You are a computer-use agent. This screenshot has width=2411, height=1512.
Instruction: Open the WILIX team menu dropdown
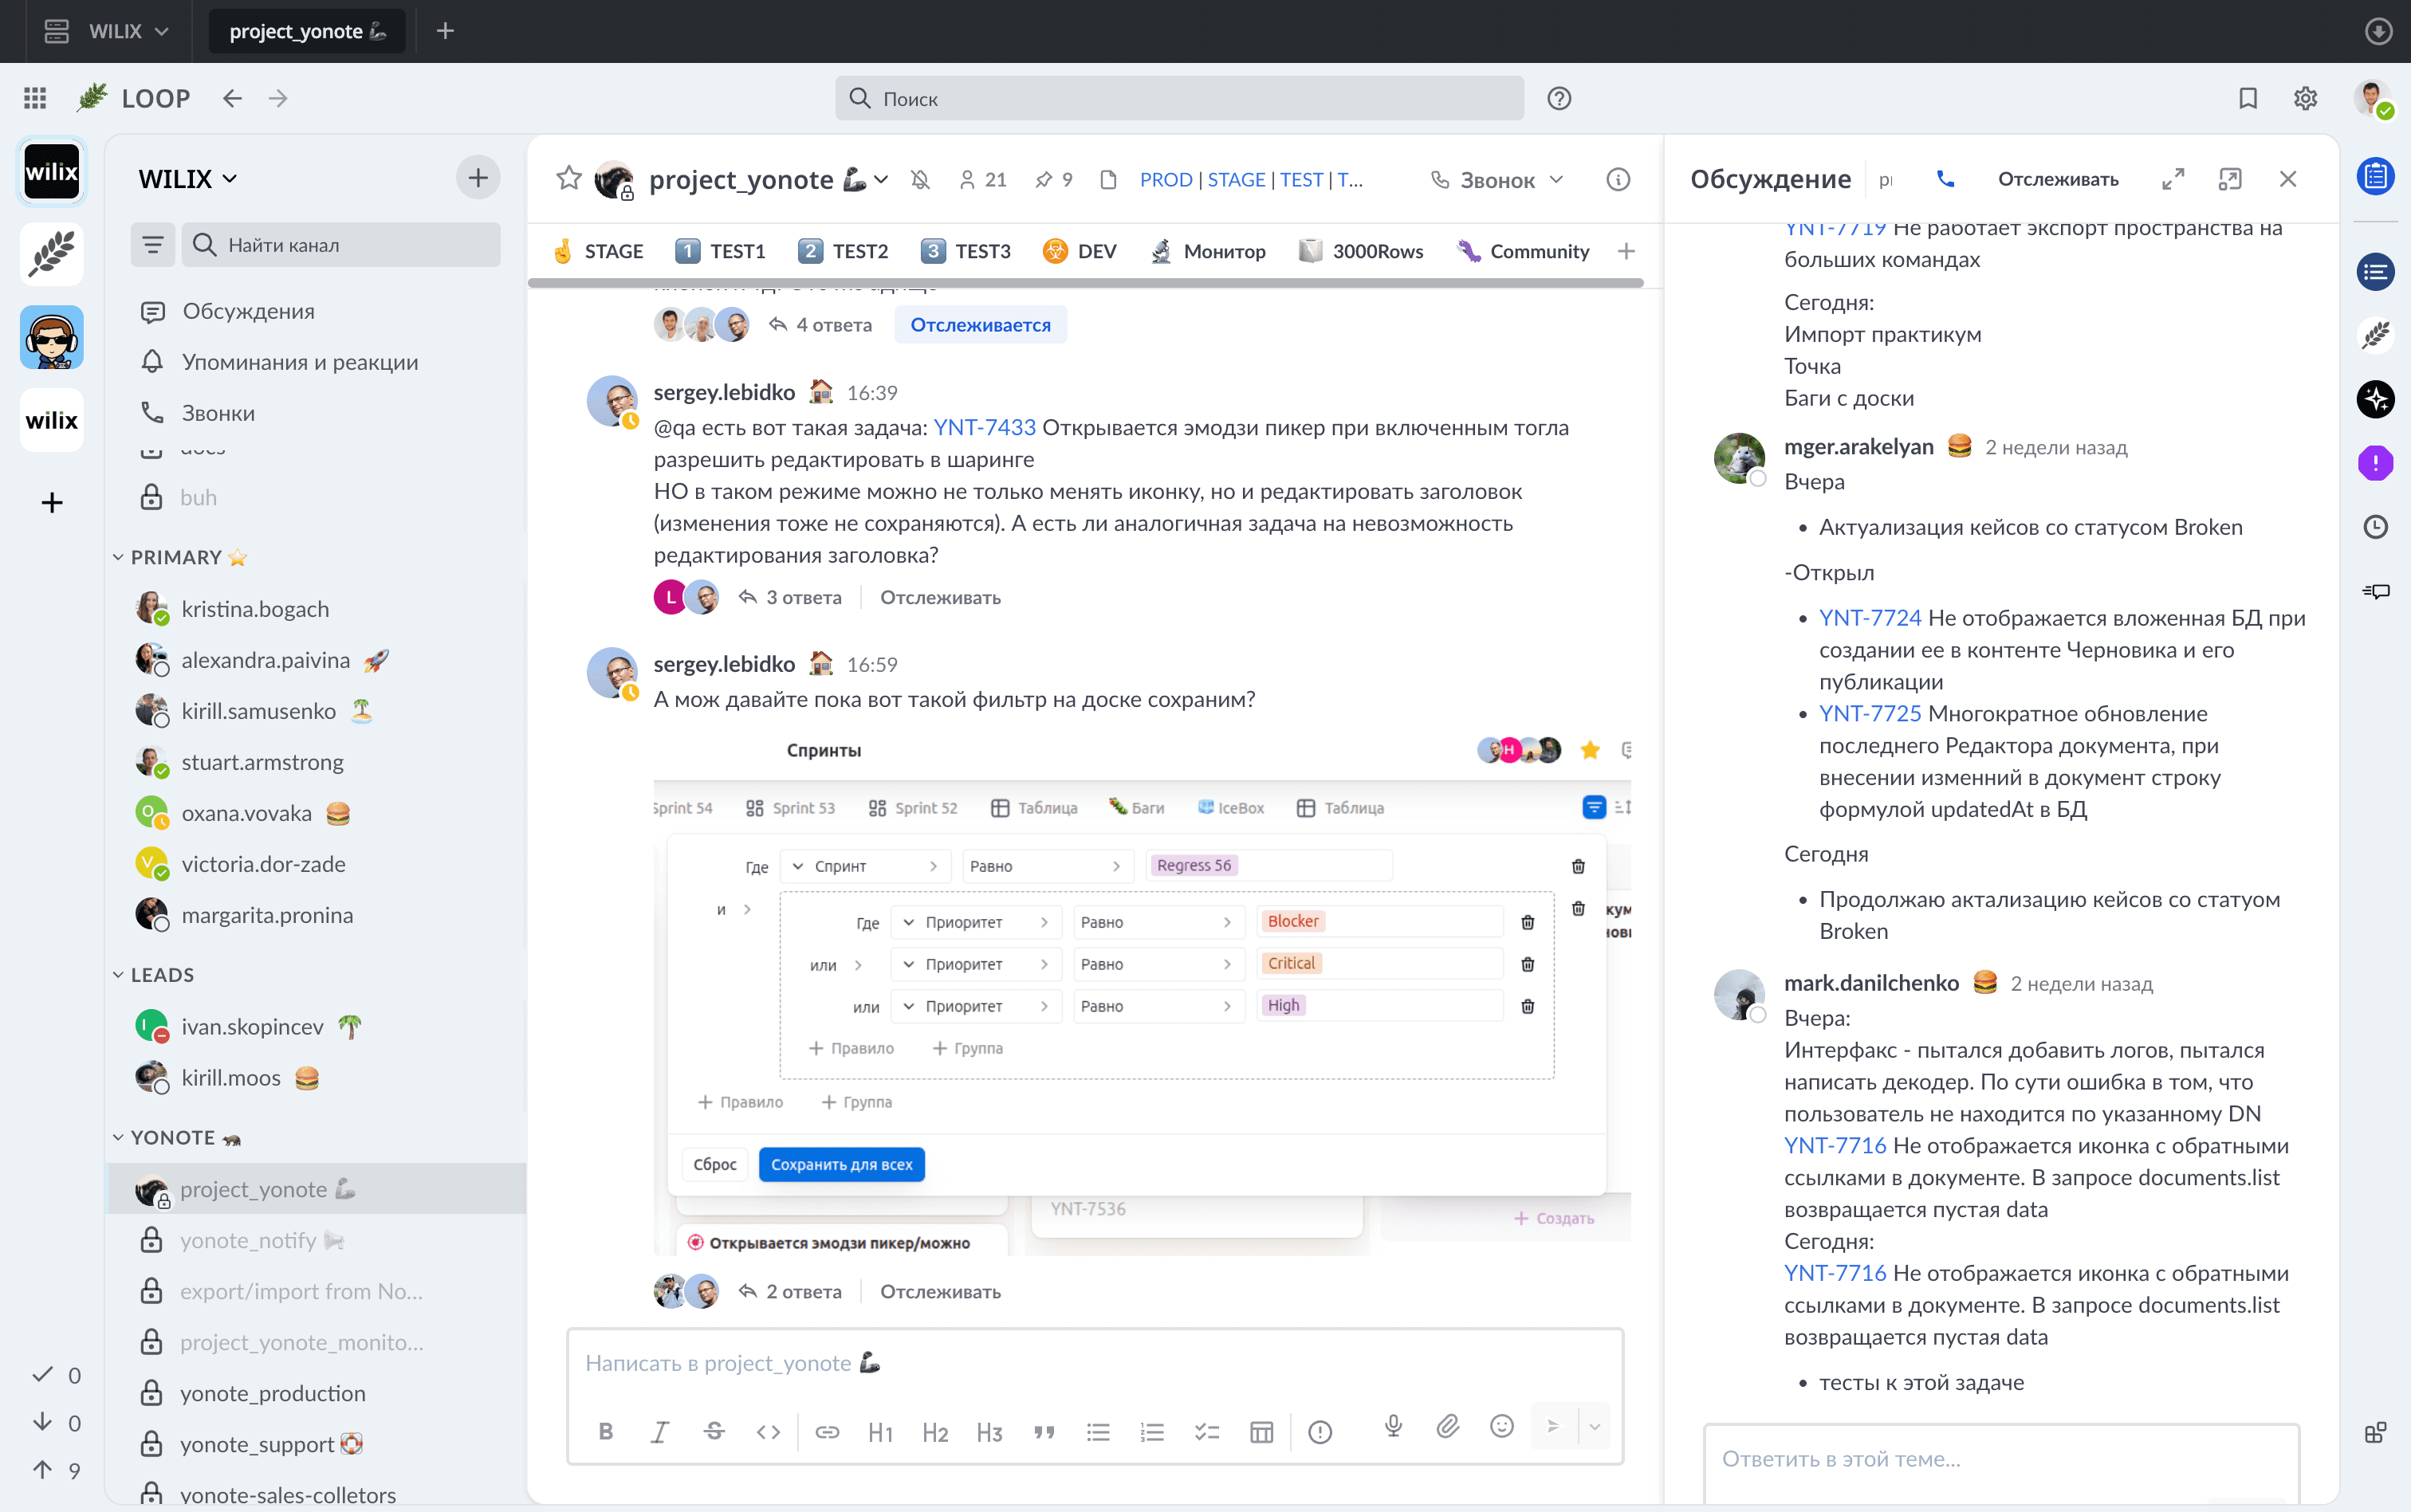188,179
